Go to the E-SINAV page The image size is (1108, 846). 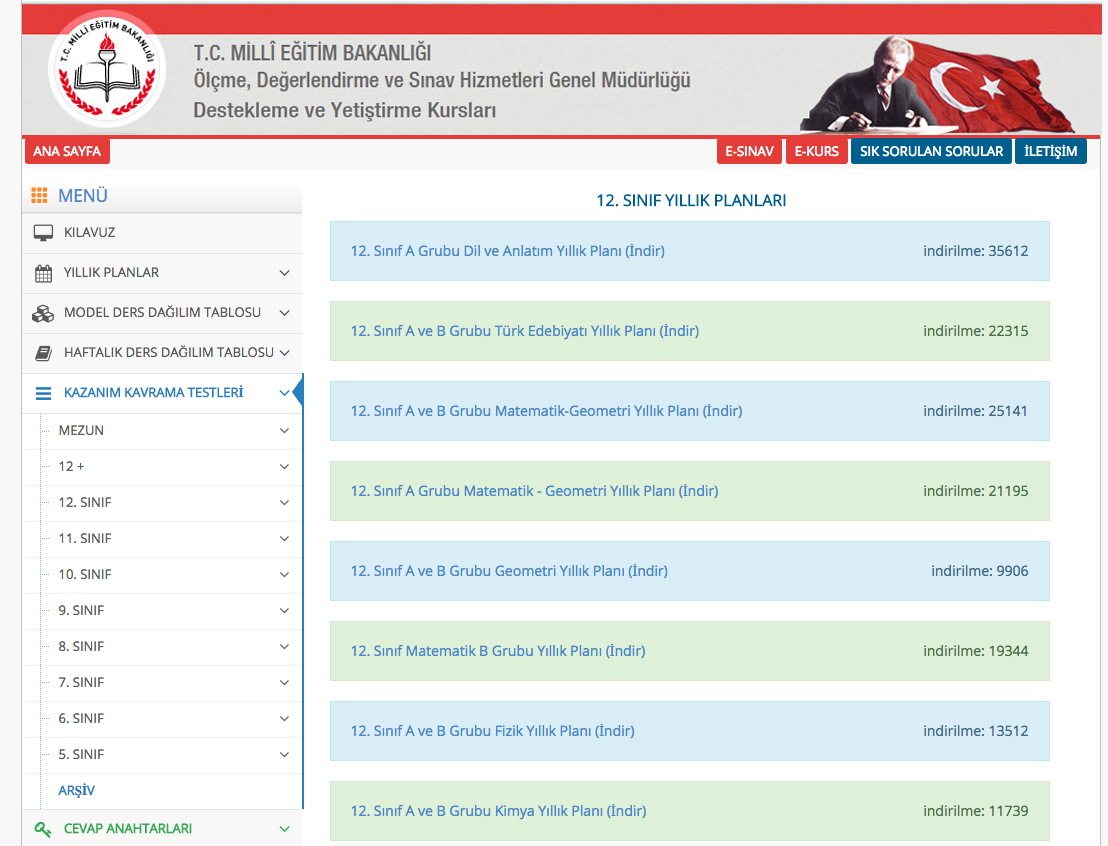pos(749,152)
